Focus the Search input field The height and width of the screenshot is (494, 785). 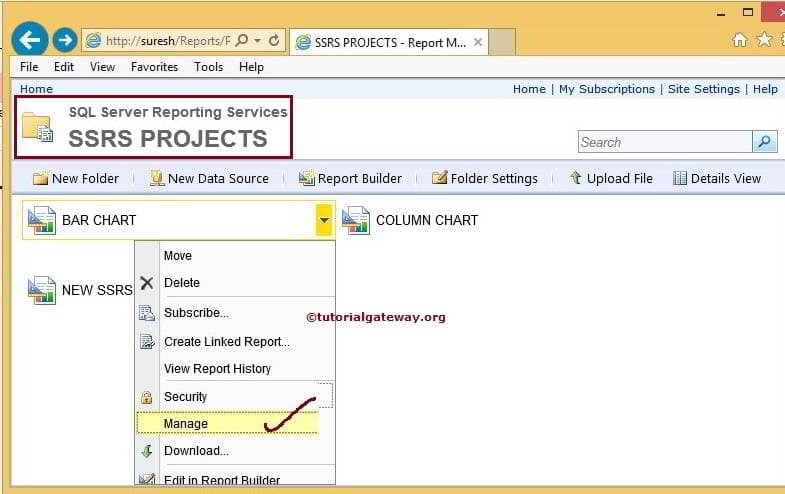(665, 142)
